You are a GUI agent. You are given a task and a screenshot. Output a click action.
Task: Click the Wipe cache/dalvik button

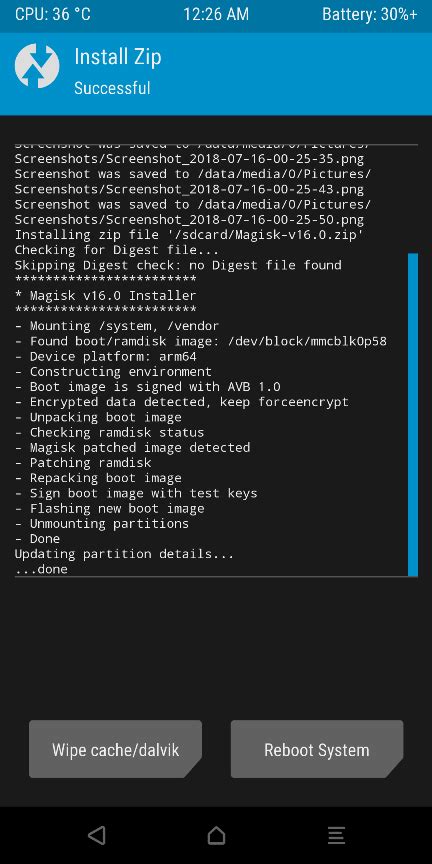(x=115, y=749)
